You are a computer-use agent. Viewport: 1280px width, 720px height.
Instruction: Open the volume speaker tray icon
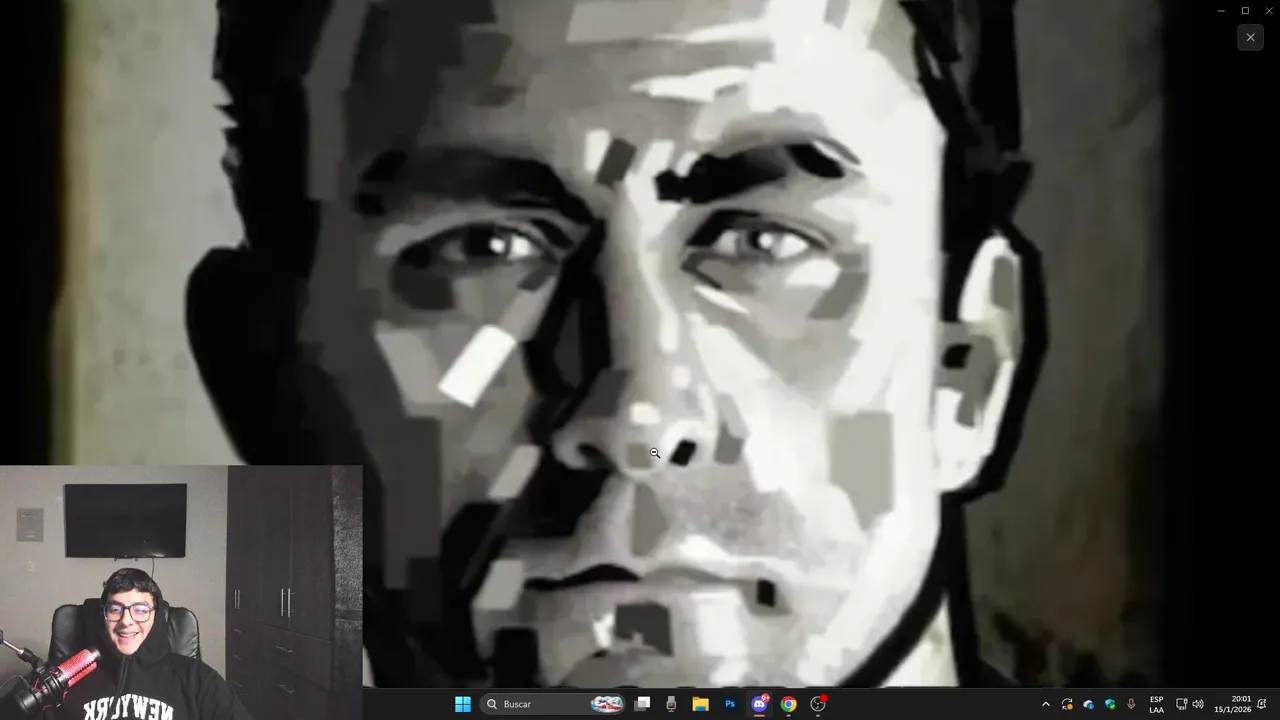tap(1198, 704)
